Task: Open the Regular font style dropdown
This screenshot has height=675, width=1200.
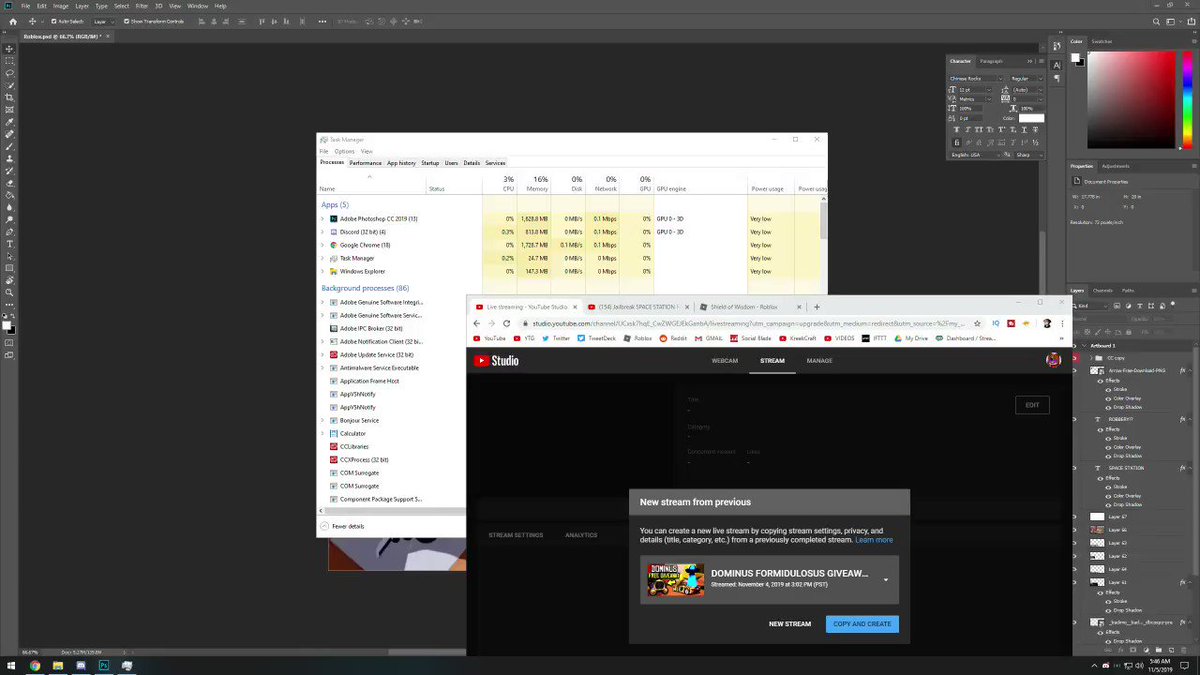Action: coord(1025,78)
